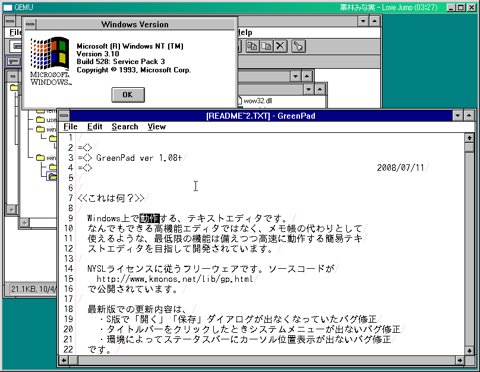Image resolution: width=480 pixels, height=372 pixels.
Task: Click the 'wow32.dll' file name
Action: [x=258, y=101]
